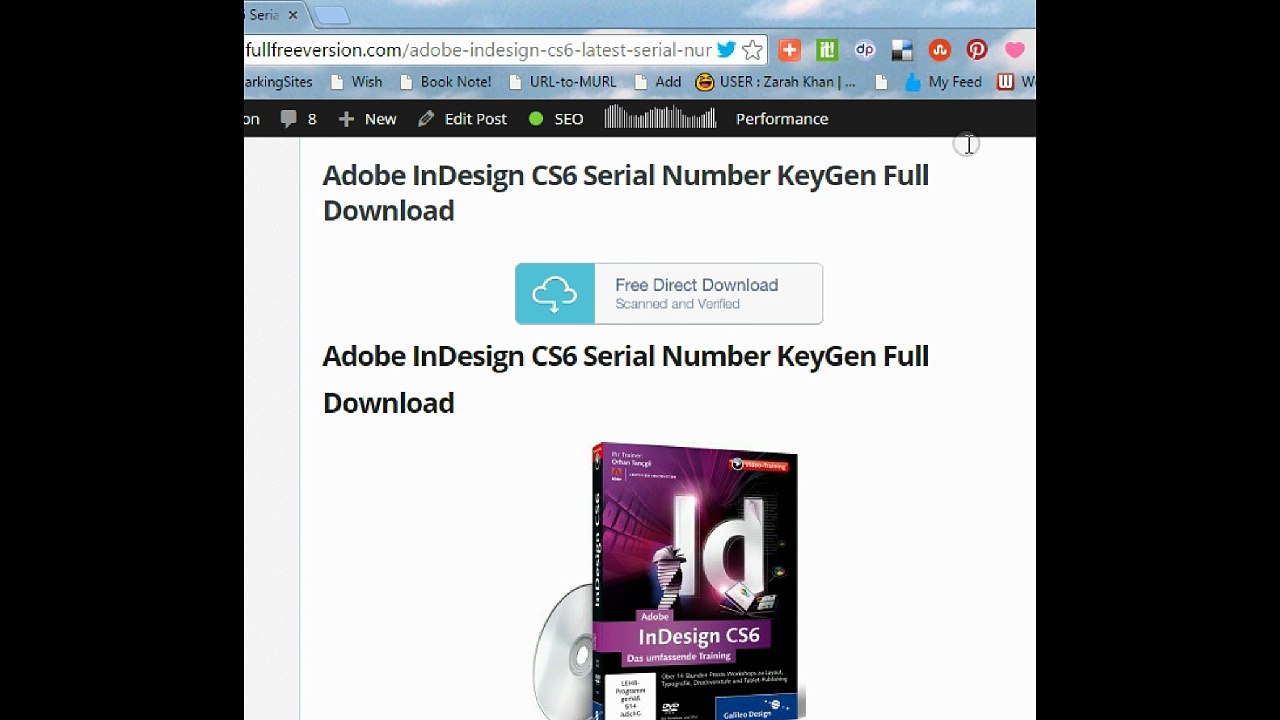Open the red W bookmark icon
This screenshot has height=720, width=1280.
(x=1005, y=82)
